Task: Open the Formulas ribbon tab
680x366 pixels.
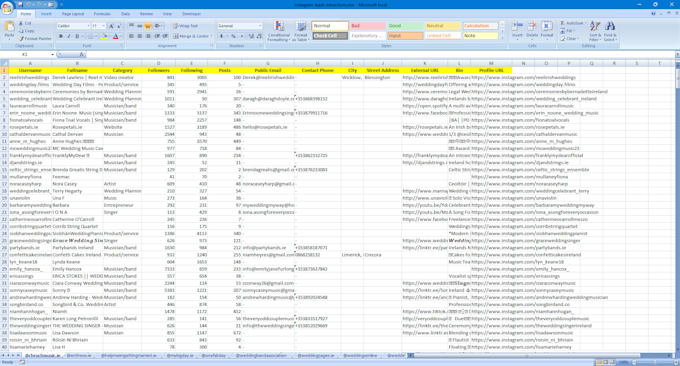Action: click(102, 14)
